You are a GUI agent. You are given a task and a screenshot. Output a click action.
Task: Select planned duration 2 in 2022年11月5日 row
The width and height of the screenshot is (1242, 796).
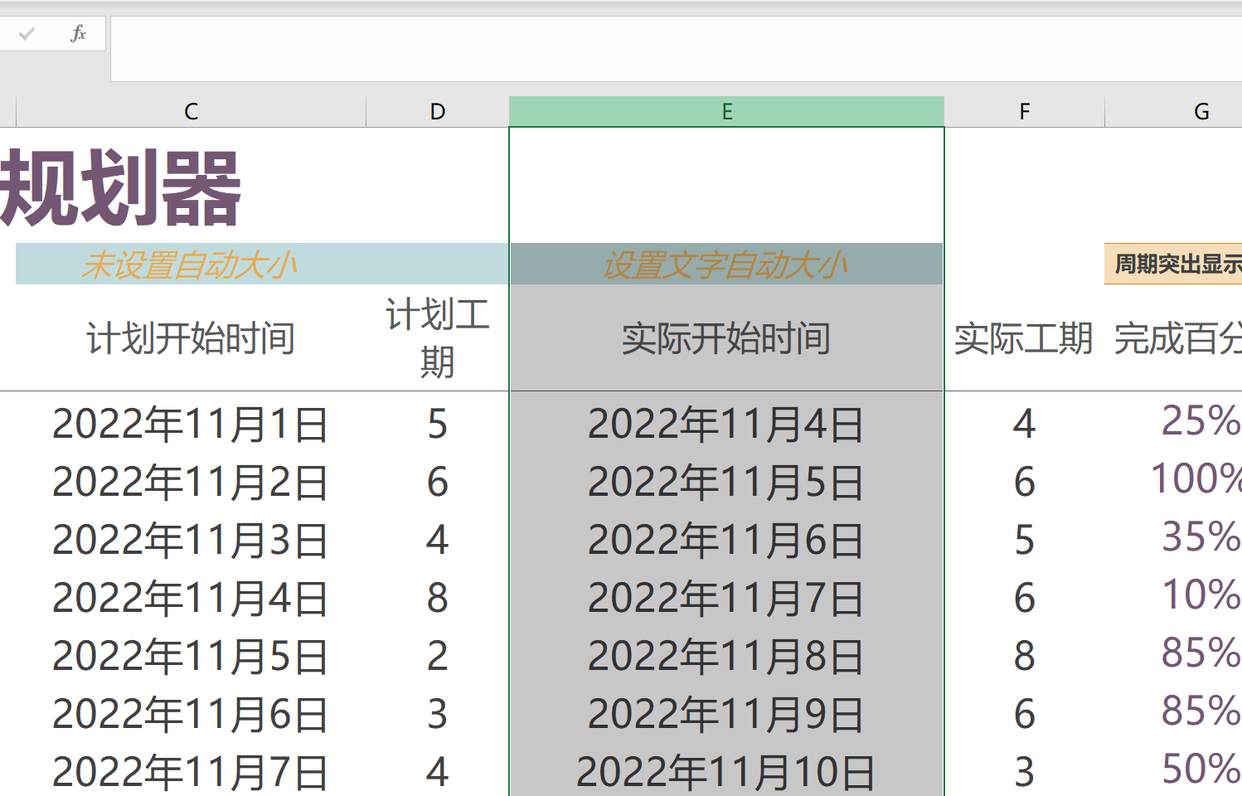point(437,656)
